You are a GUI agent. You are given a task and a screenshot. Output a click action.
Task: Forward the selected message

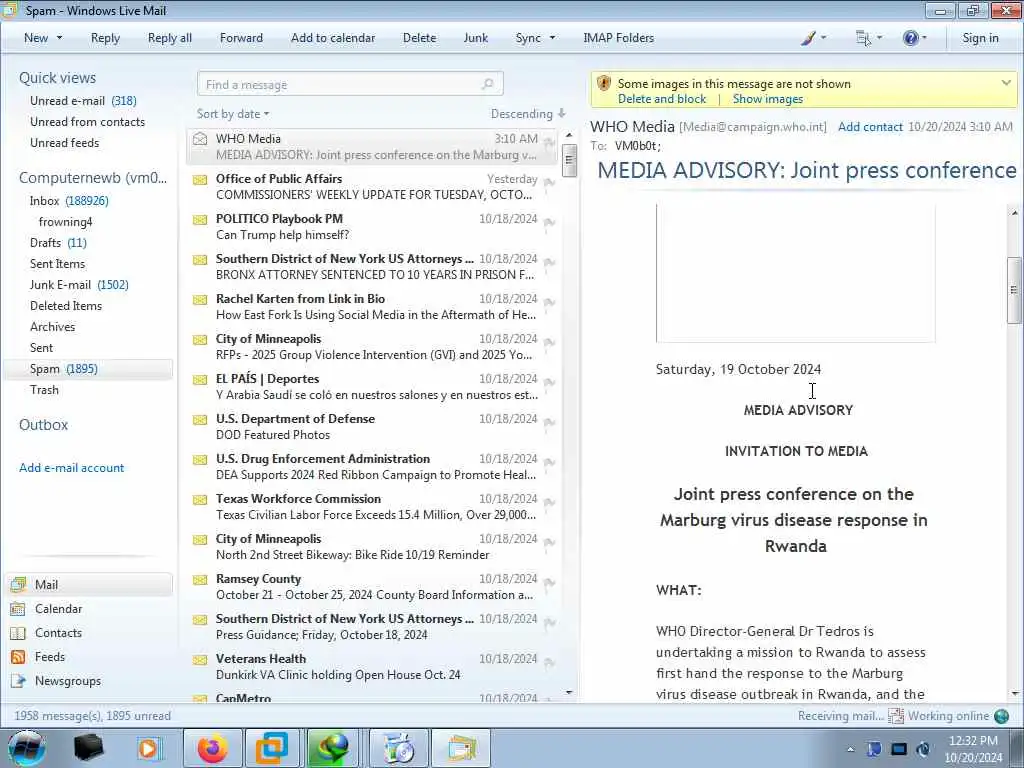click(x=241, y=38)
